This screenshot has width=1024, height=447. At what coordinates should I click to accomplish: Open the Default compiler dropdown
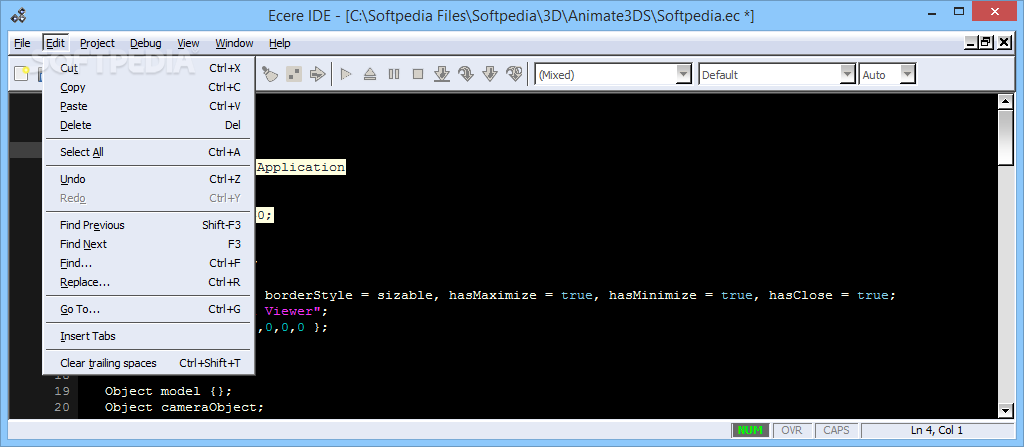click(848, 74)
